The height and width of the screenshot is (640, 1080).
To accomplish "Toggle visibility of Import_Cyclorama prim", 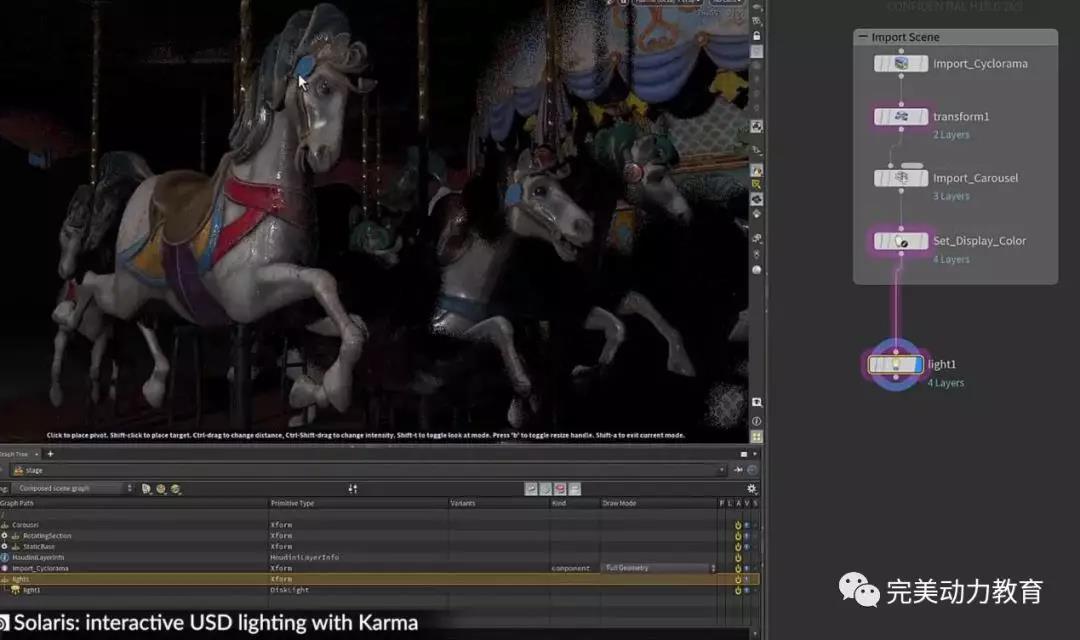I will click(746, 568).
